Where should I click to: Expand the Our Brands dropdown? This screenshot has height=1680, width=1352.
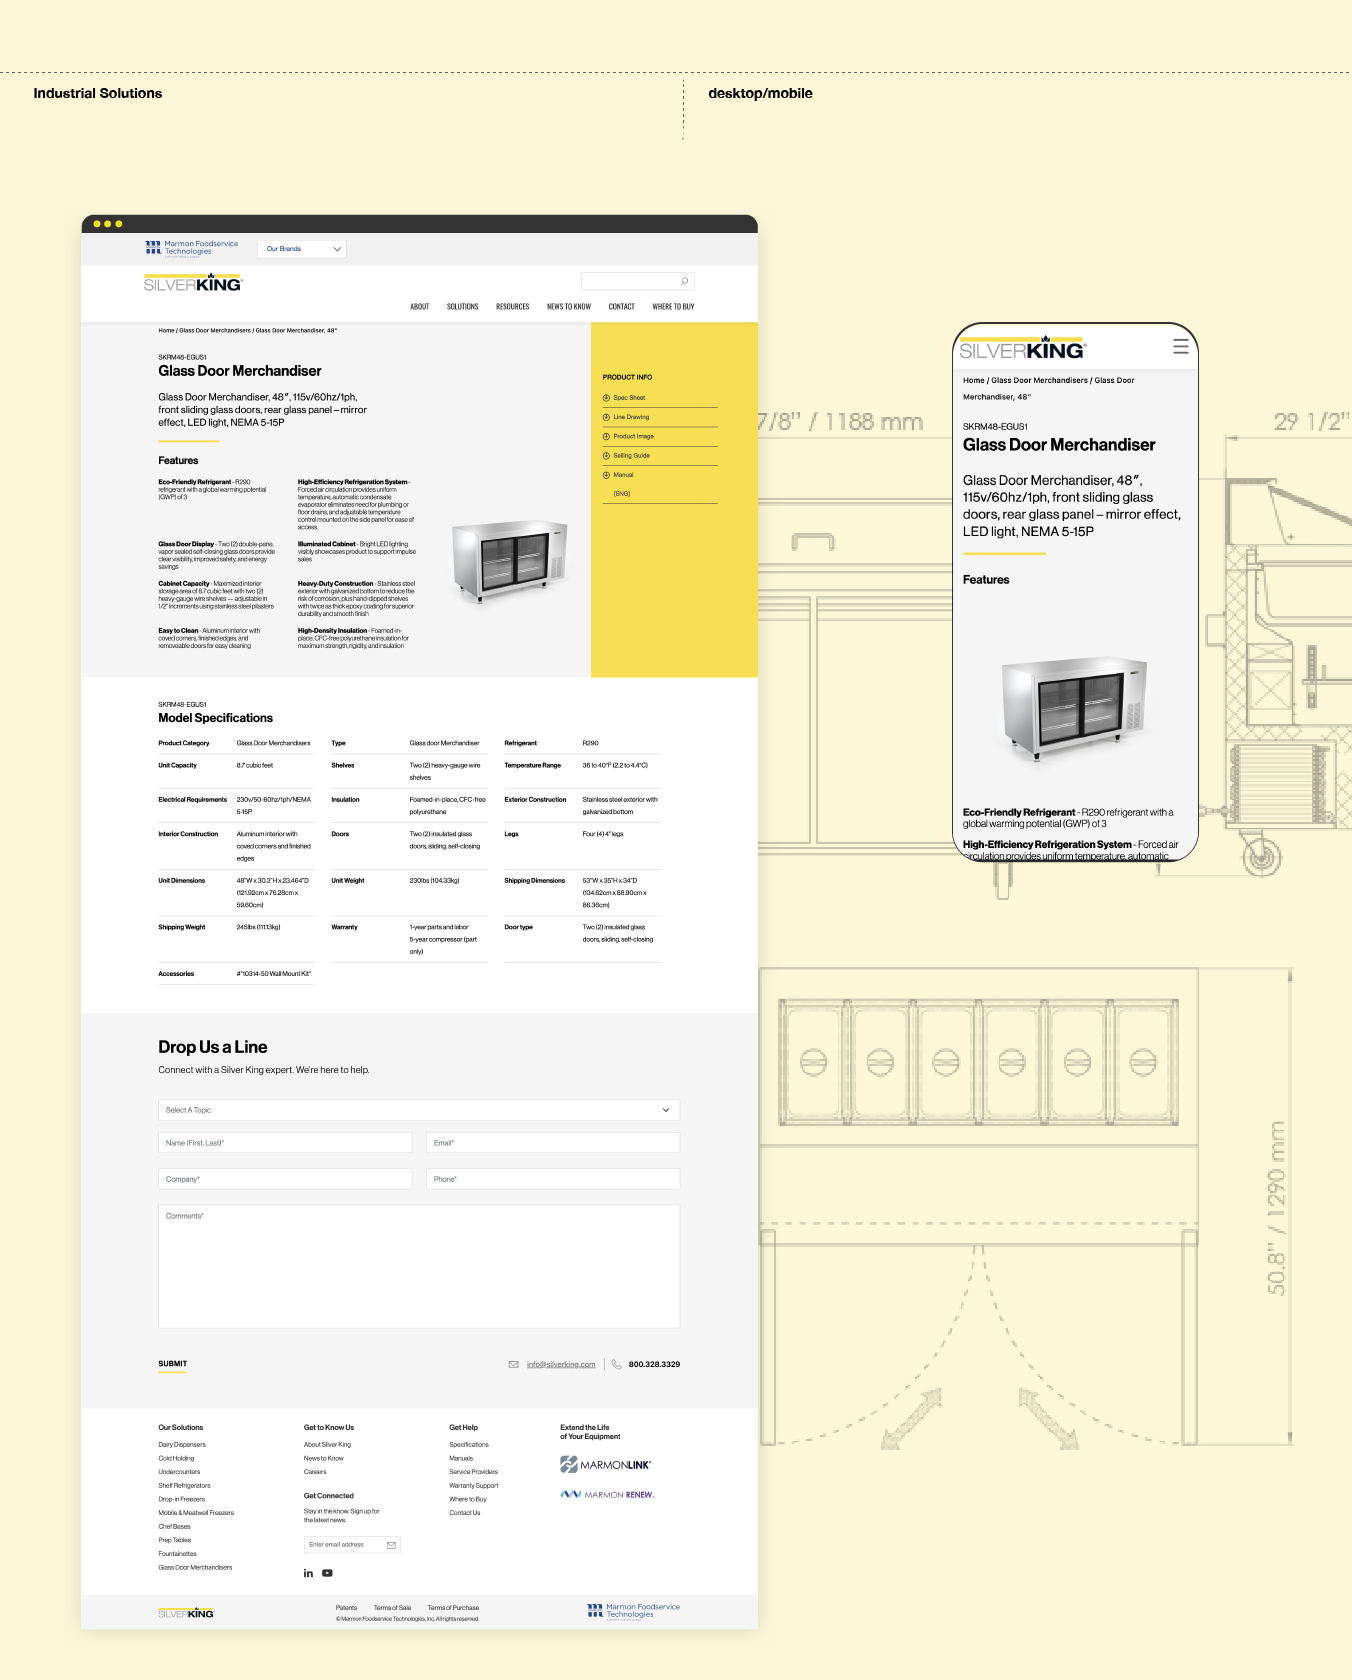point(302,249)
